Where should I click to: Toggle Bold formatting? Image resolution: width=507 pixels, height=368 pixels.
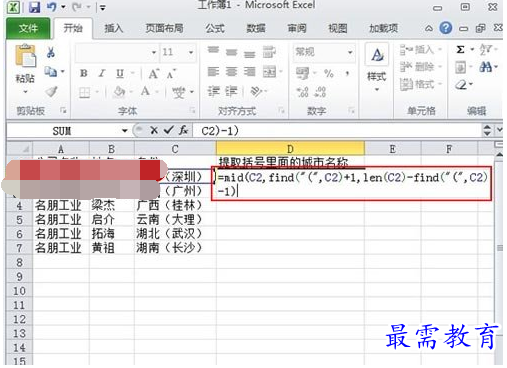84,73
